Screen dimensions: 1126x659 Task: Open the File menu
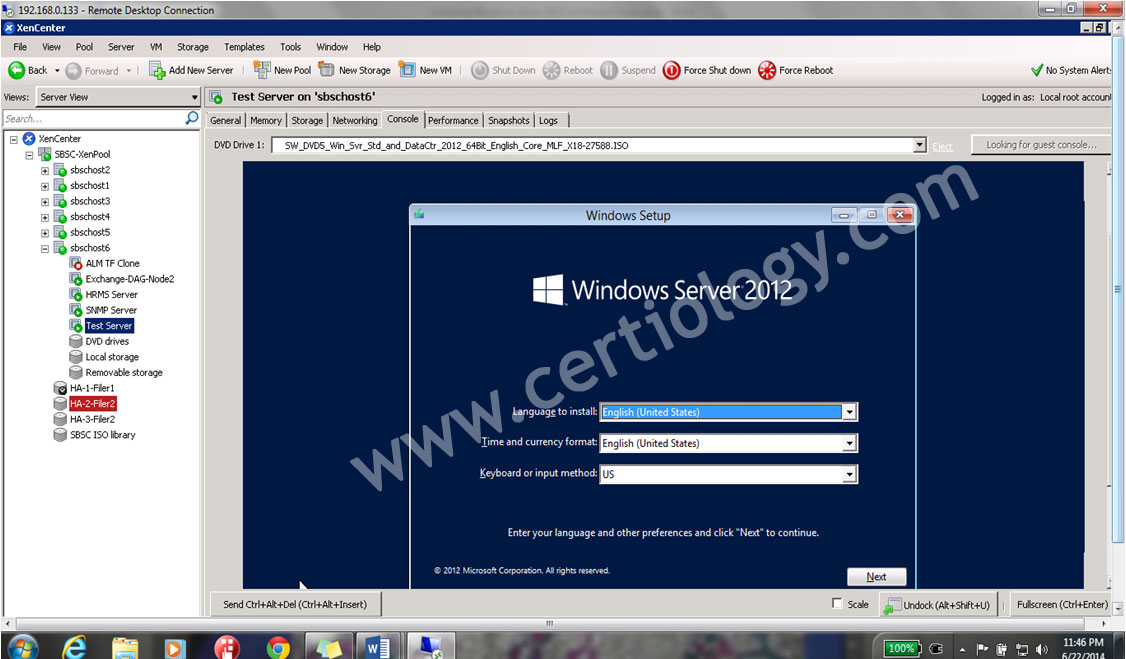pyautogui.click(x=20, y=47)
